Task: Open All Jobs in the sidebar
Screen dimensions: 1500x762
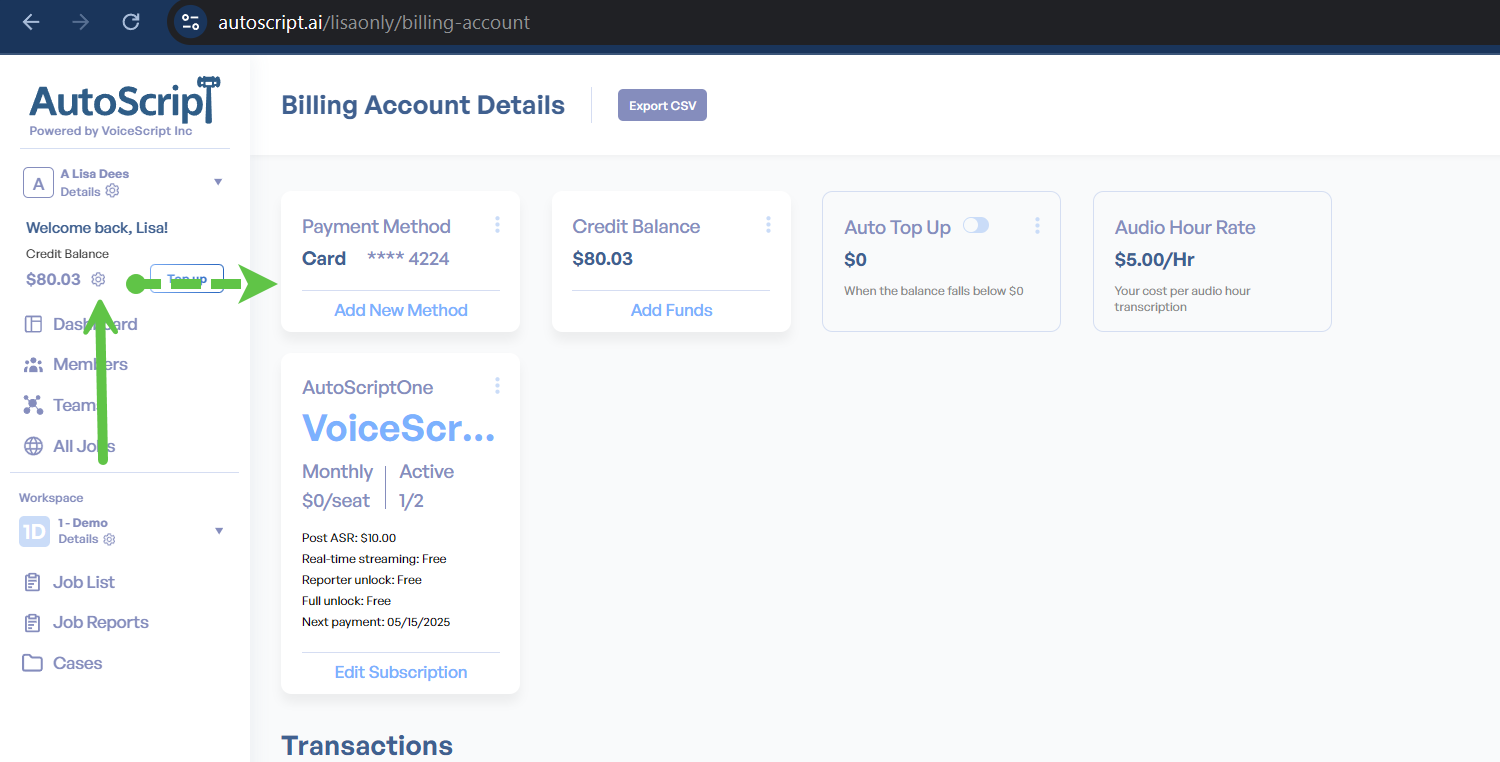Action: (84, 446)
